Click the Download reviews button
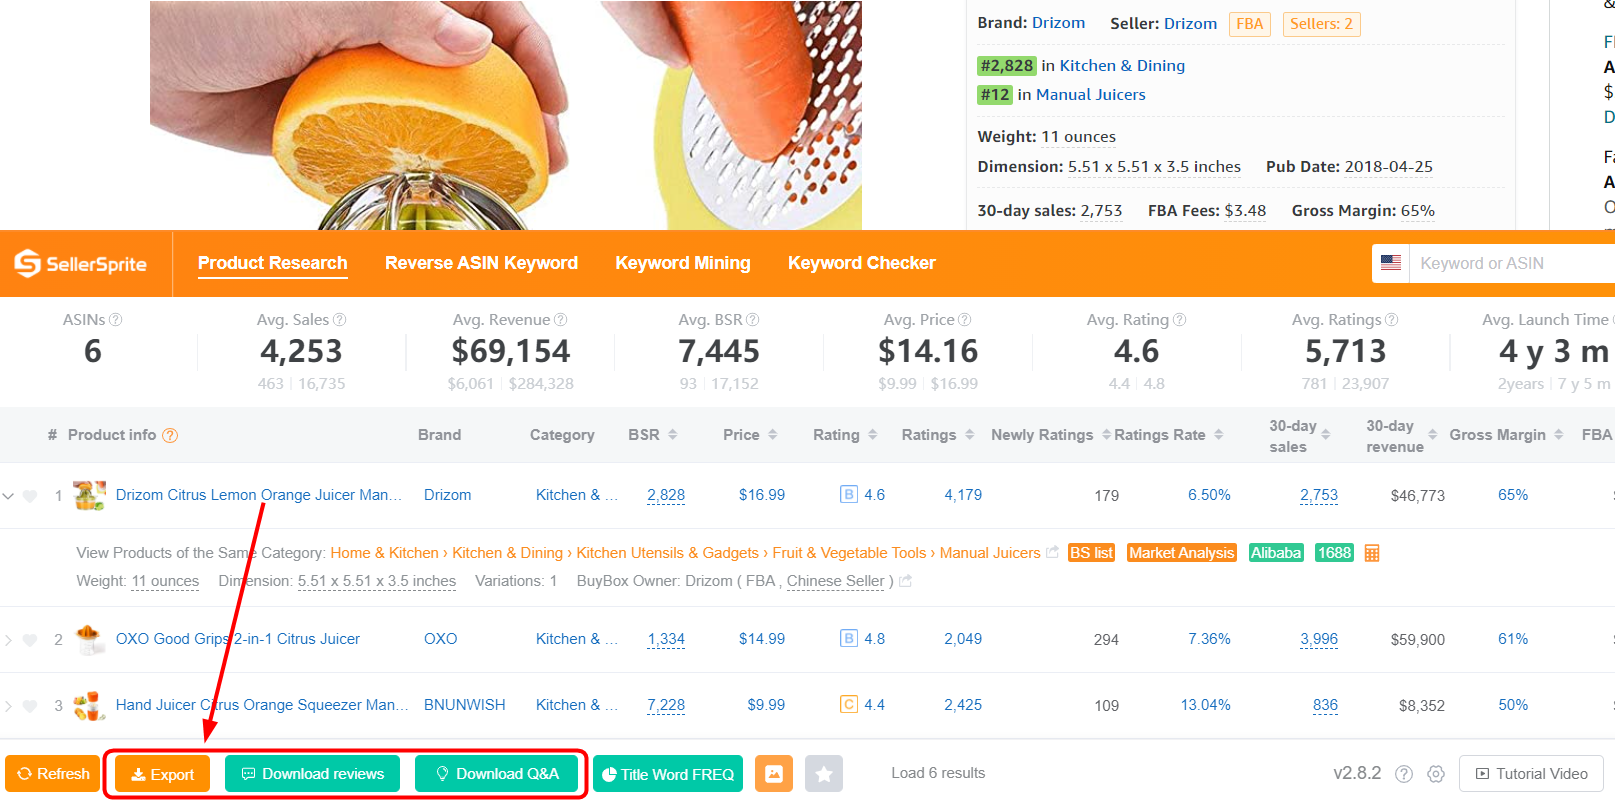1615x802 pixels. [x=312, y=774]
